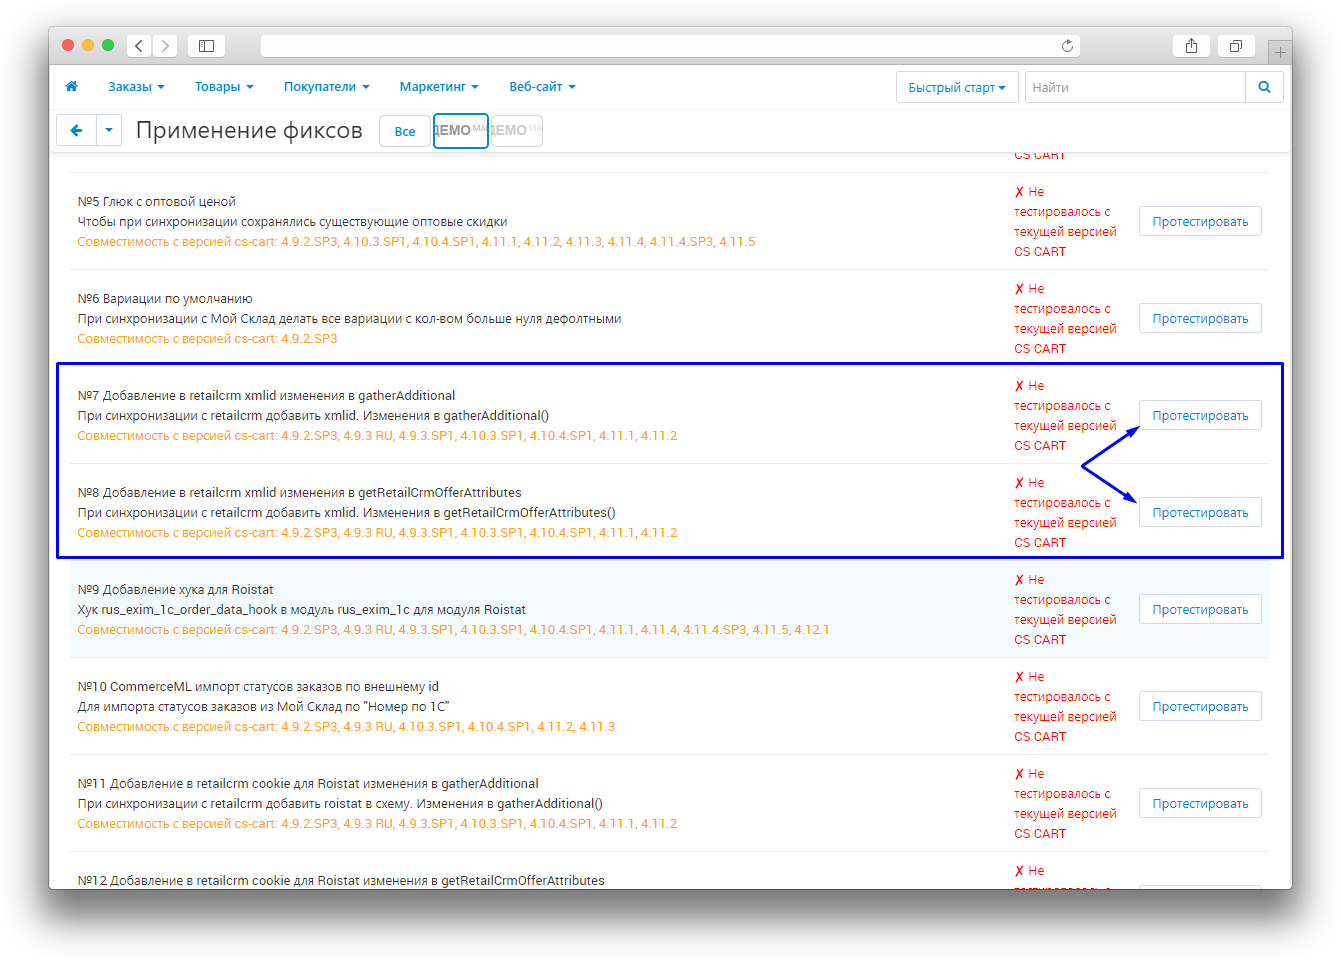Open the Safari share menu

pos(1191,46)
